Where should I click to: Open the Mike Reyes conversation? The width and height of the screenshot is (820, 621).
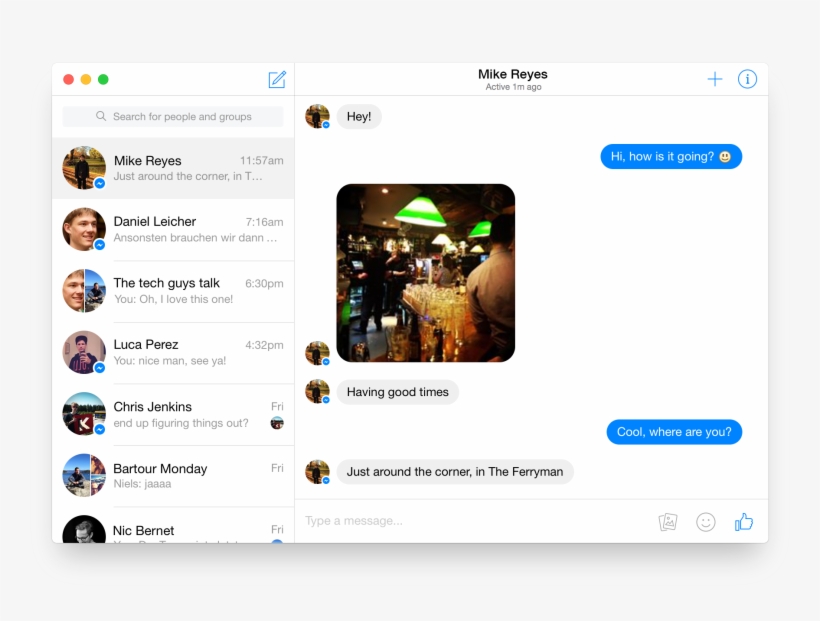(x=173, y=168)
